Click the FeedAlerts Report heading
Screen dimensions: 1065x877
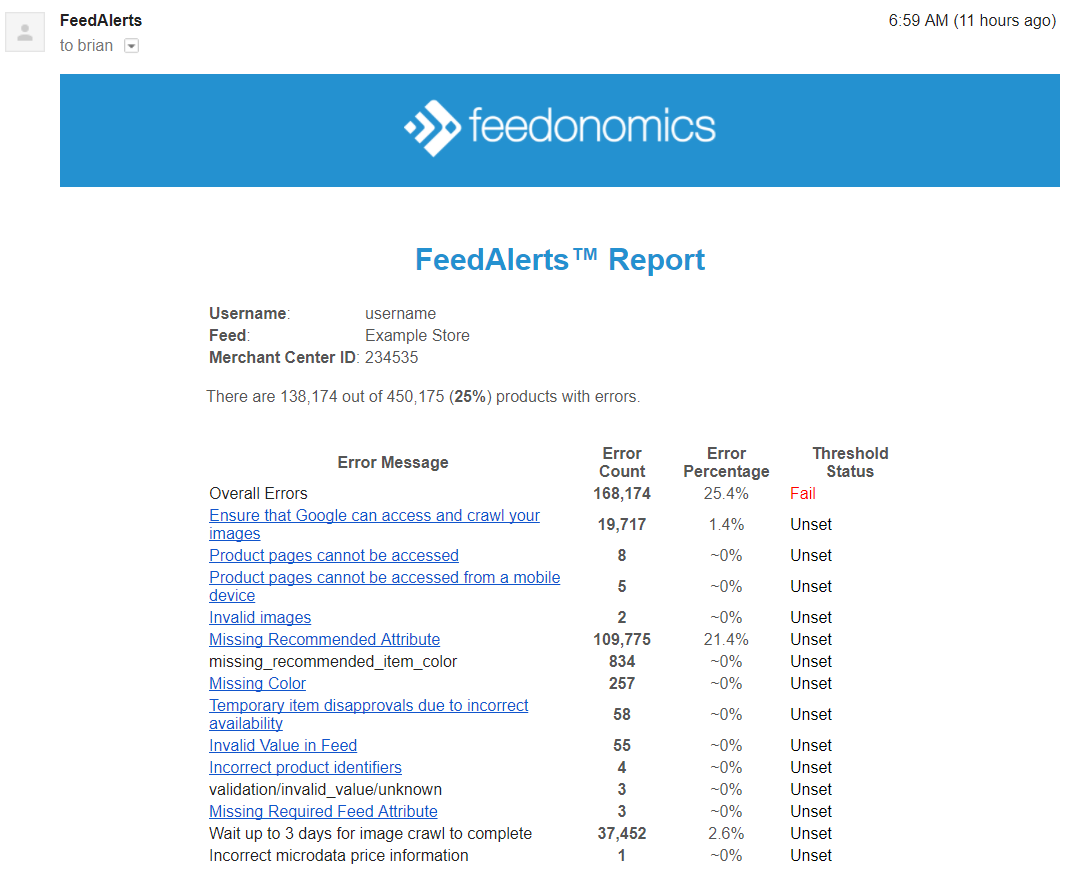click(x=560, y=259)
